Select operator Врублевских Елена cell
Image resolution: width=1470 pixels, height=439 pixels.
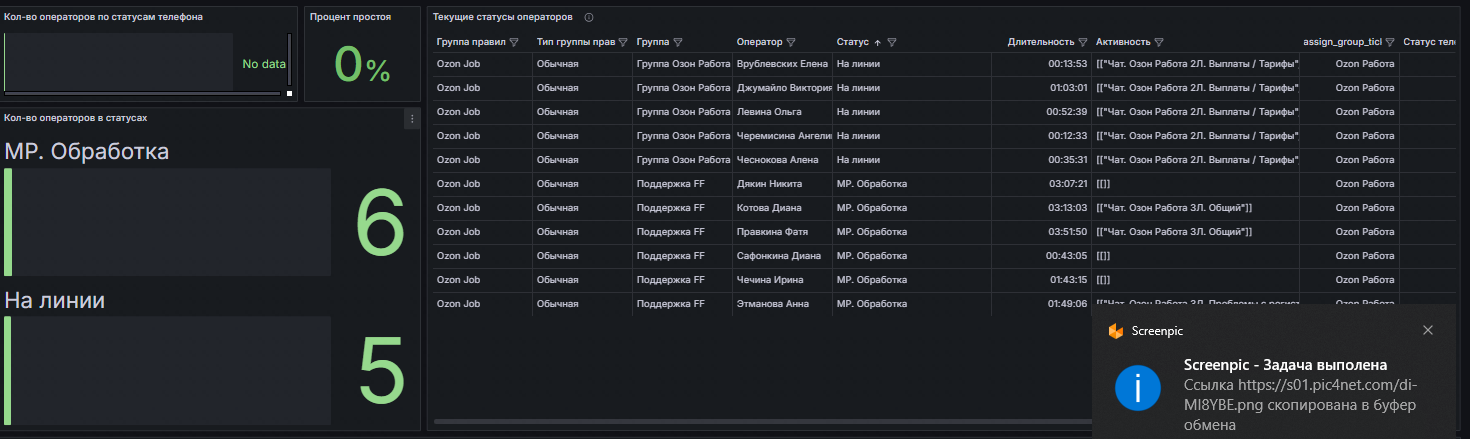(x=782, y=64)
